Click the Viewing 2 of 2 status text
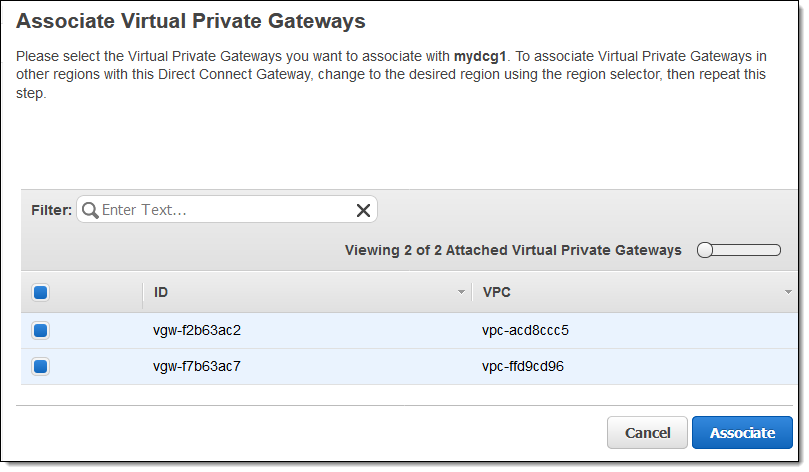 coord(513,250)
